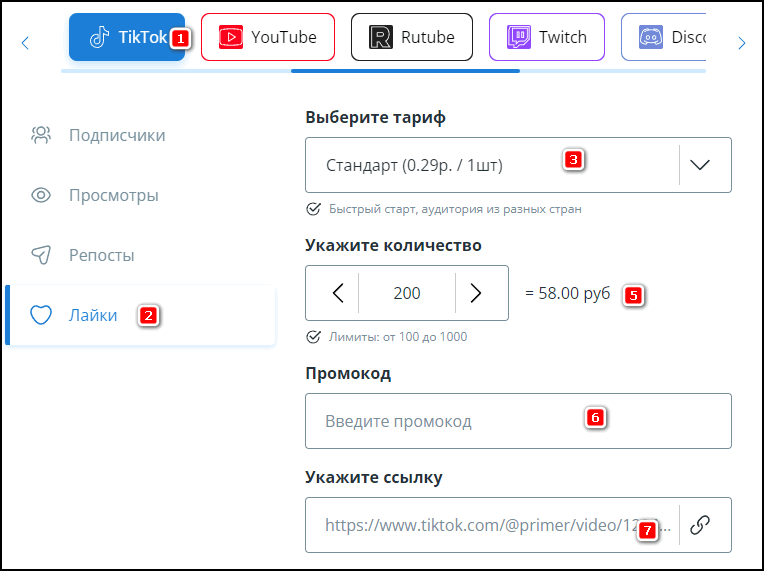Open the tariff dropdown Стандарт
Viewport: 764px width, 571px height.
click(518, 165)
